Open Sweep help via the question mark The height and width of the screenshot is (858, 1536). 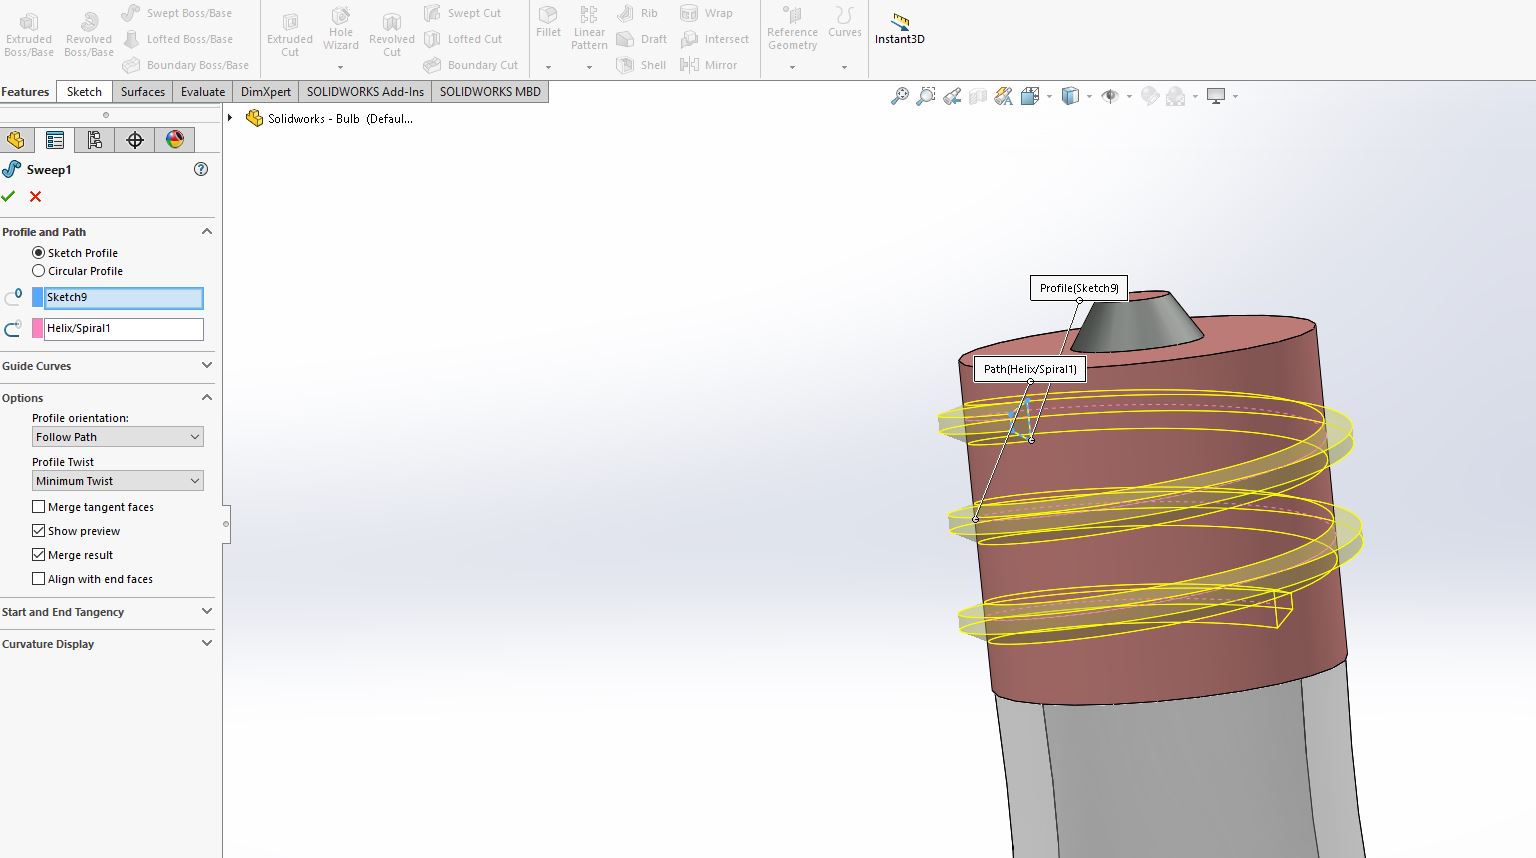tap(201, 169)
